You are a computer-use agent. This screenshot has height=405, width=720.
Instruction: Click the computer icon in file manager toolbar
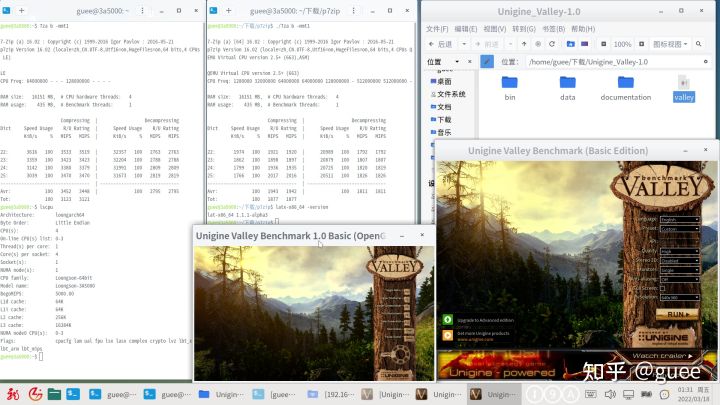tap(585, 44)
